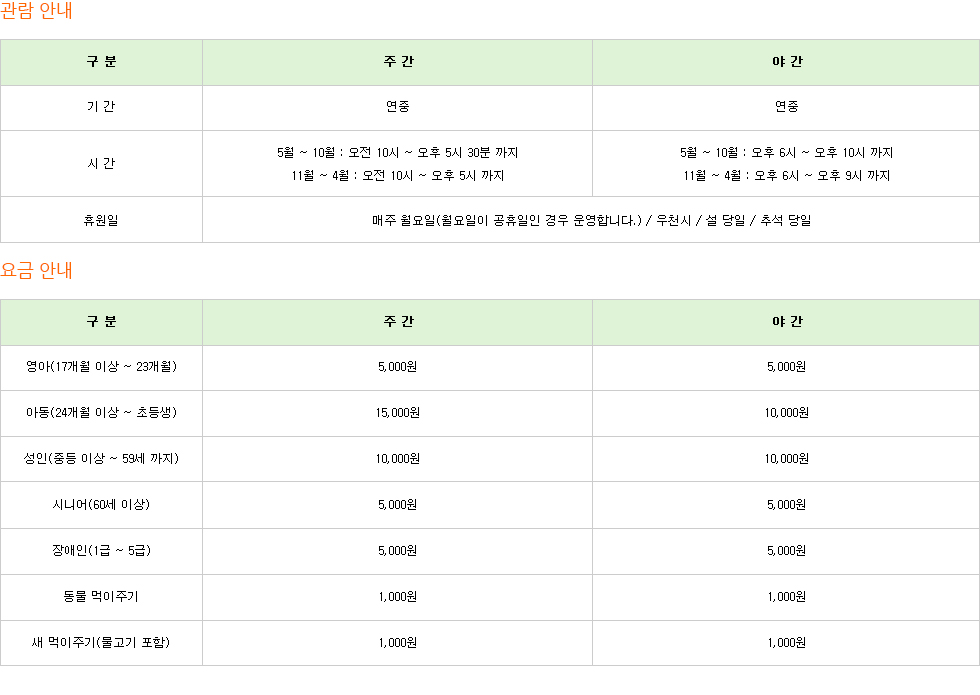Select the 성인(중등 이상 ~ 59세 까지) row label
This screenshot has width=980, height=695.
coord(101,458)
